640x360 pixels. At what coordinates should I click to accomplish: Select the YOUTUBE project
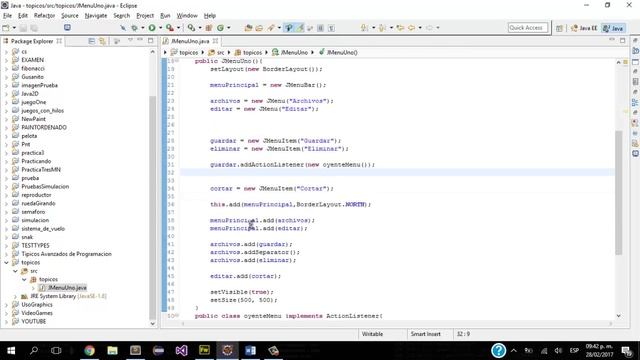point(33,322)
